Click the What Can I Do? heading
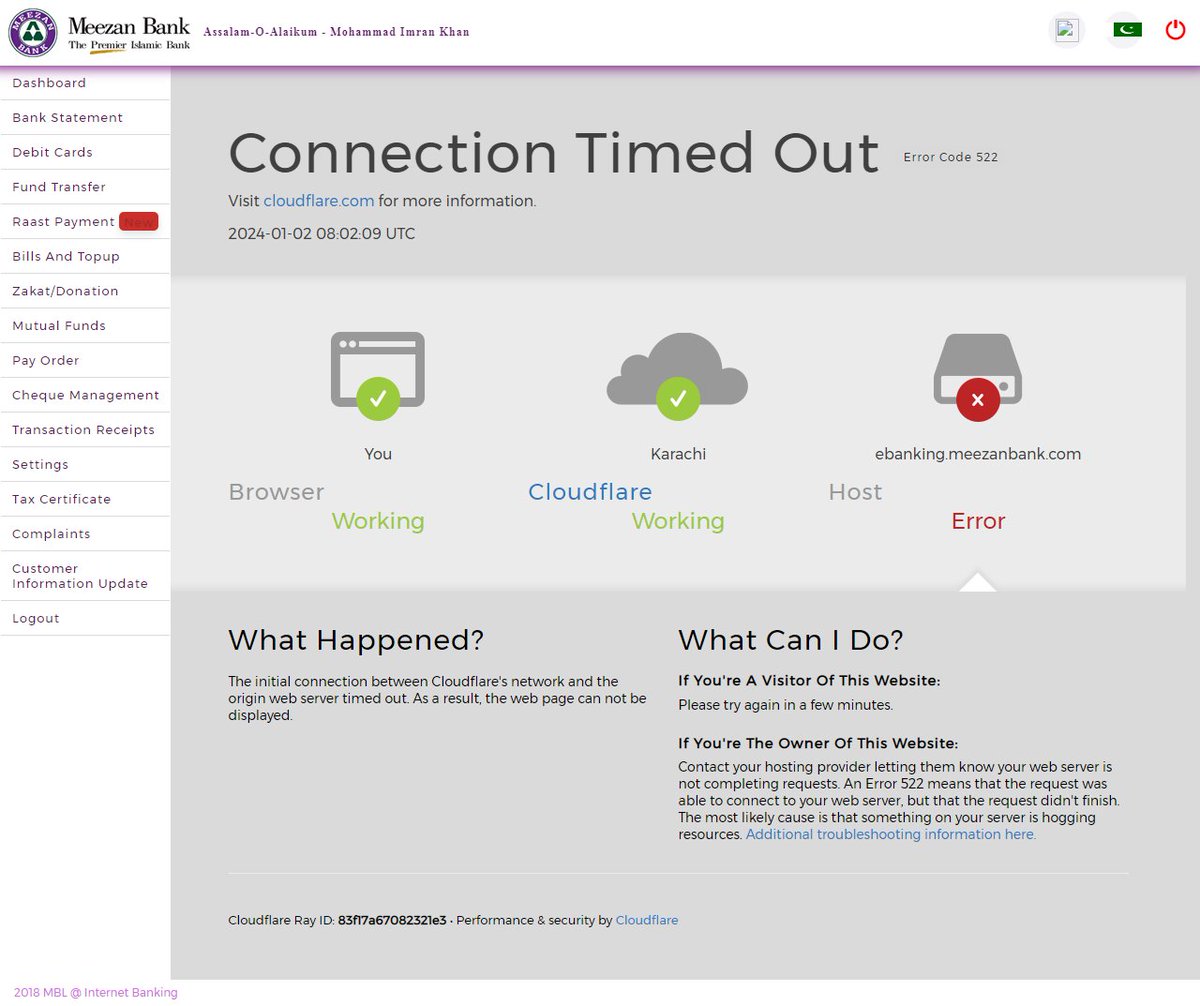Screen dimensions: 1200x1006 point(791,640)
